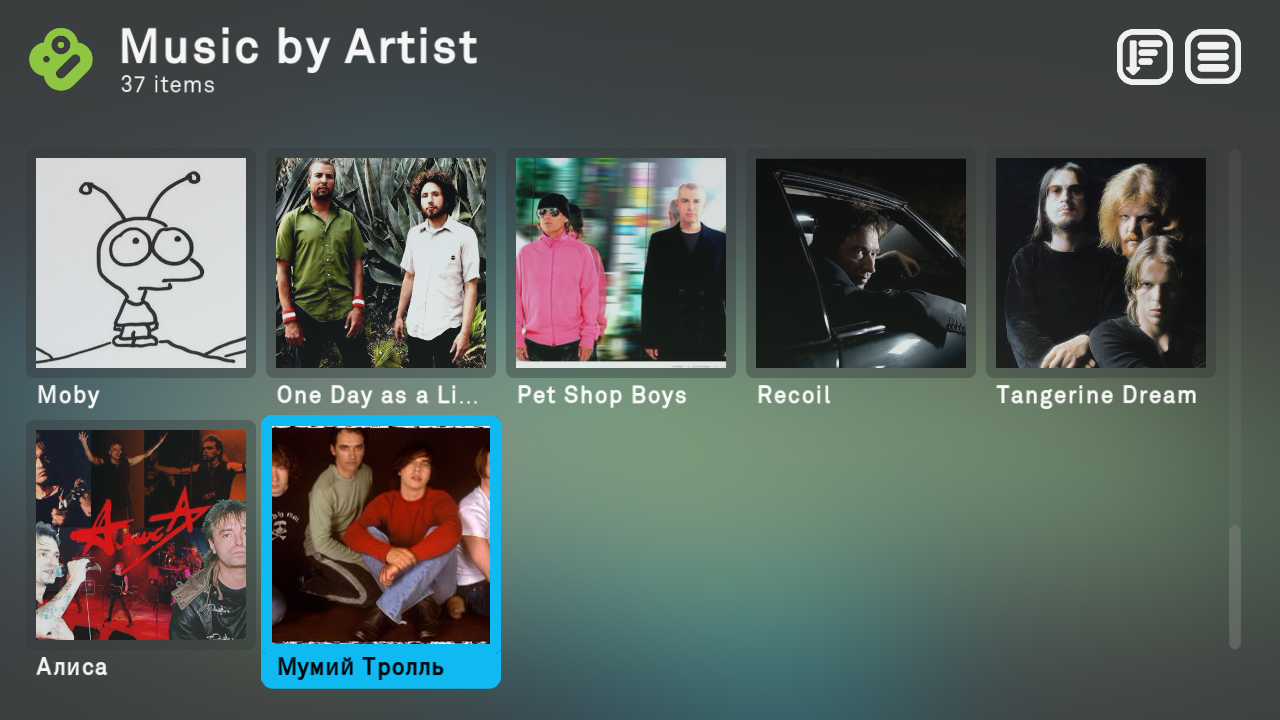Open the Алиса artist cover

point(141,535)
